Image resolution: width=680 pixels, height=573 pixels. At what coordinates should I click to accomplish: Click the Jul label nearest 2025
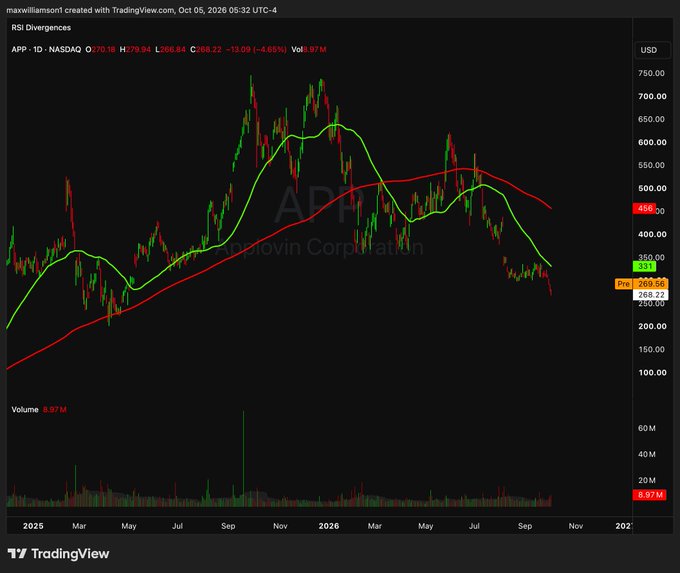click(177, 526)
